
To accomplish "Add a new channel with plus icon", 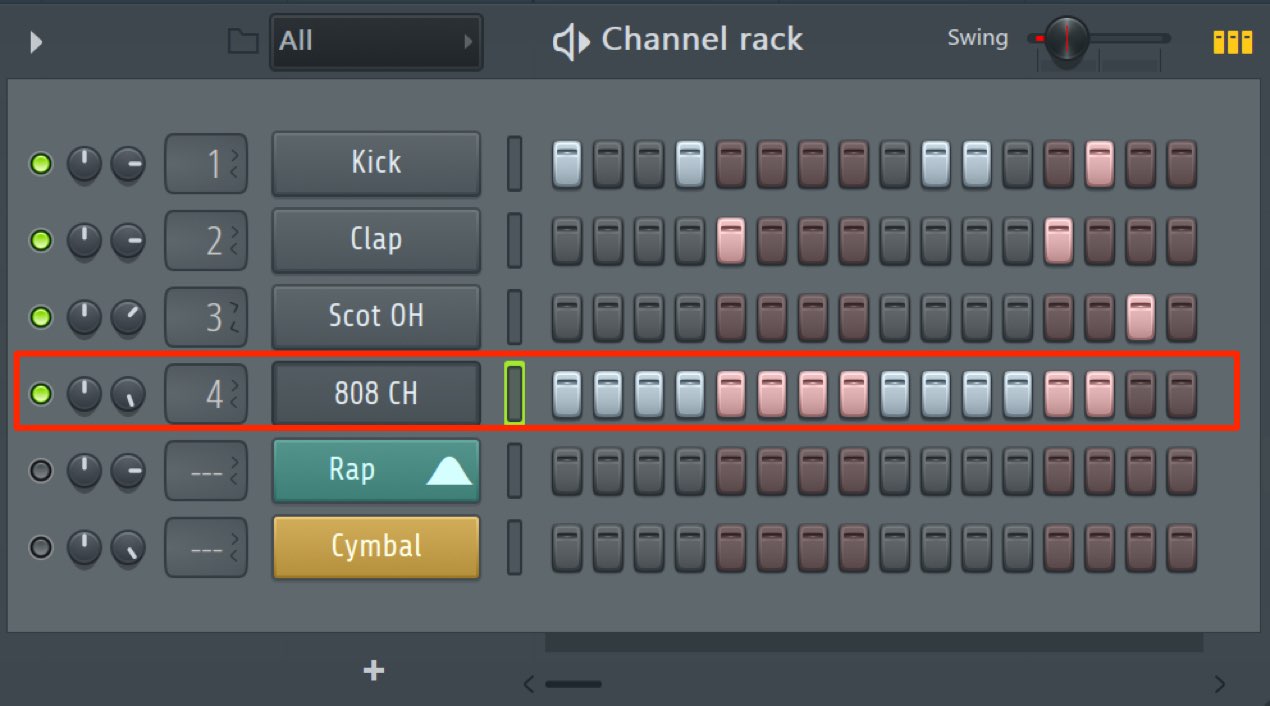I will pos(373,670).
